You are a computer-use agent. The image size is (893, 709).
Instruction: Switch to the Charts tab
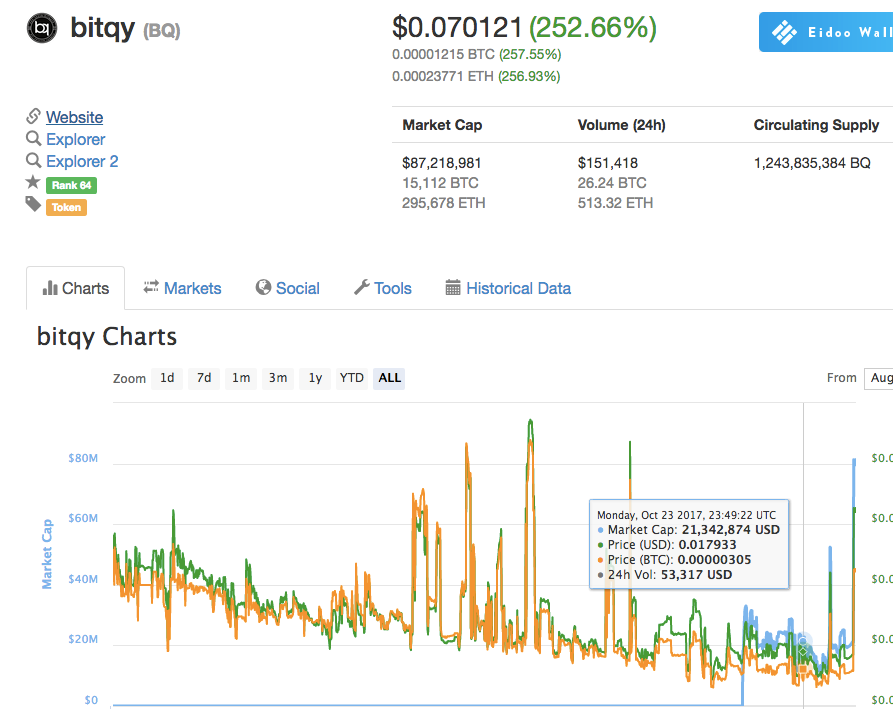pos(75,288)
